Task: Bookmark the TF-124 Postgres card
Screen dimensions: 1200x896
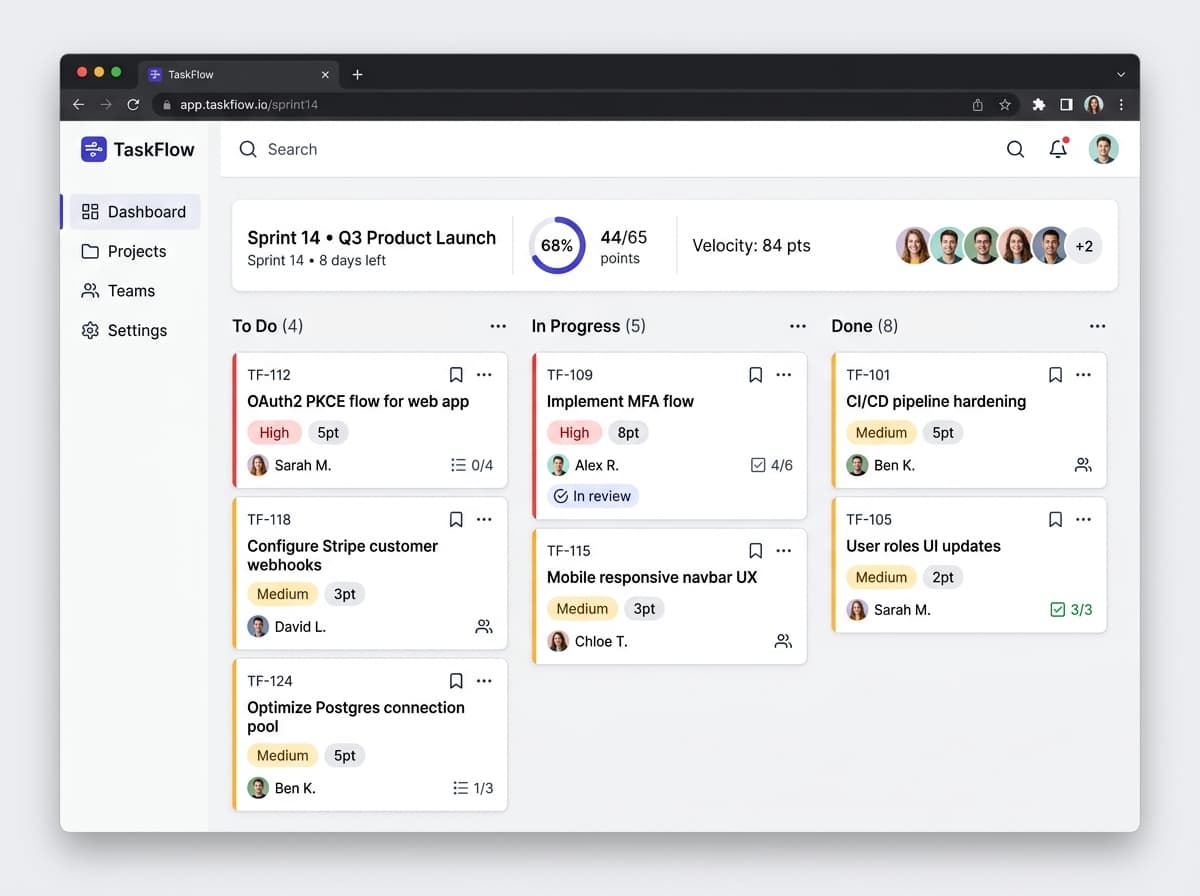Action: (x=456, y=681)
